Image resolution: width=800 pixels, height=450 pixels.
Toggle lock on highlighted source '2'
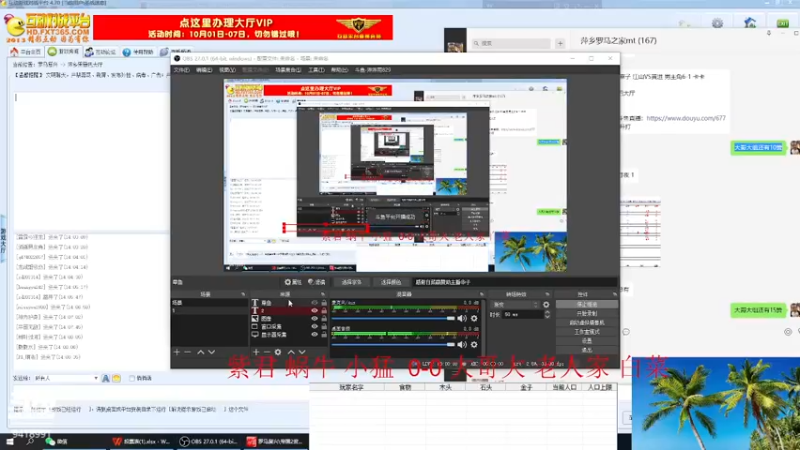tap(324, 310)
